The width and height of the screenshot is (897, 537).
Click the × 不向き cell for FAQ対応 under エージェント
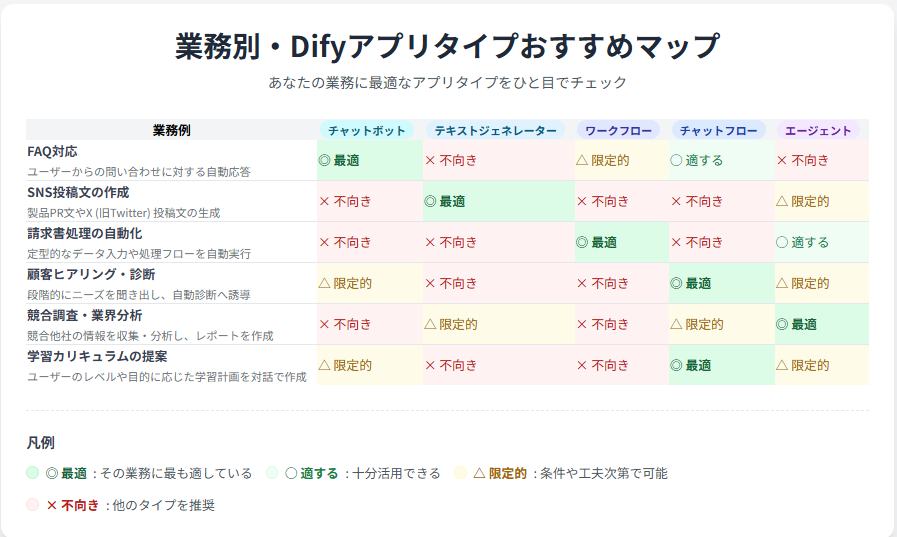(821, 160)
